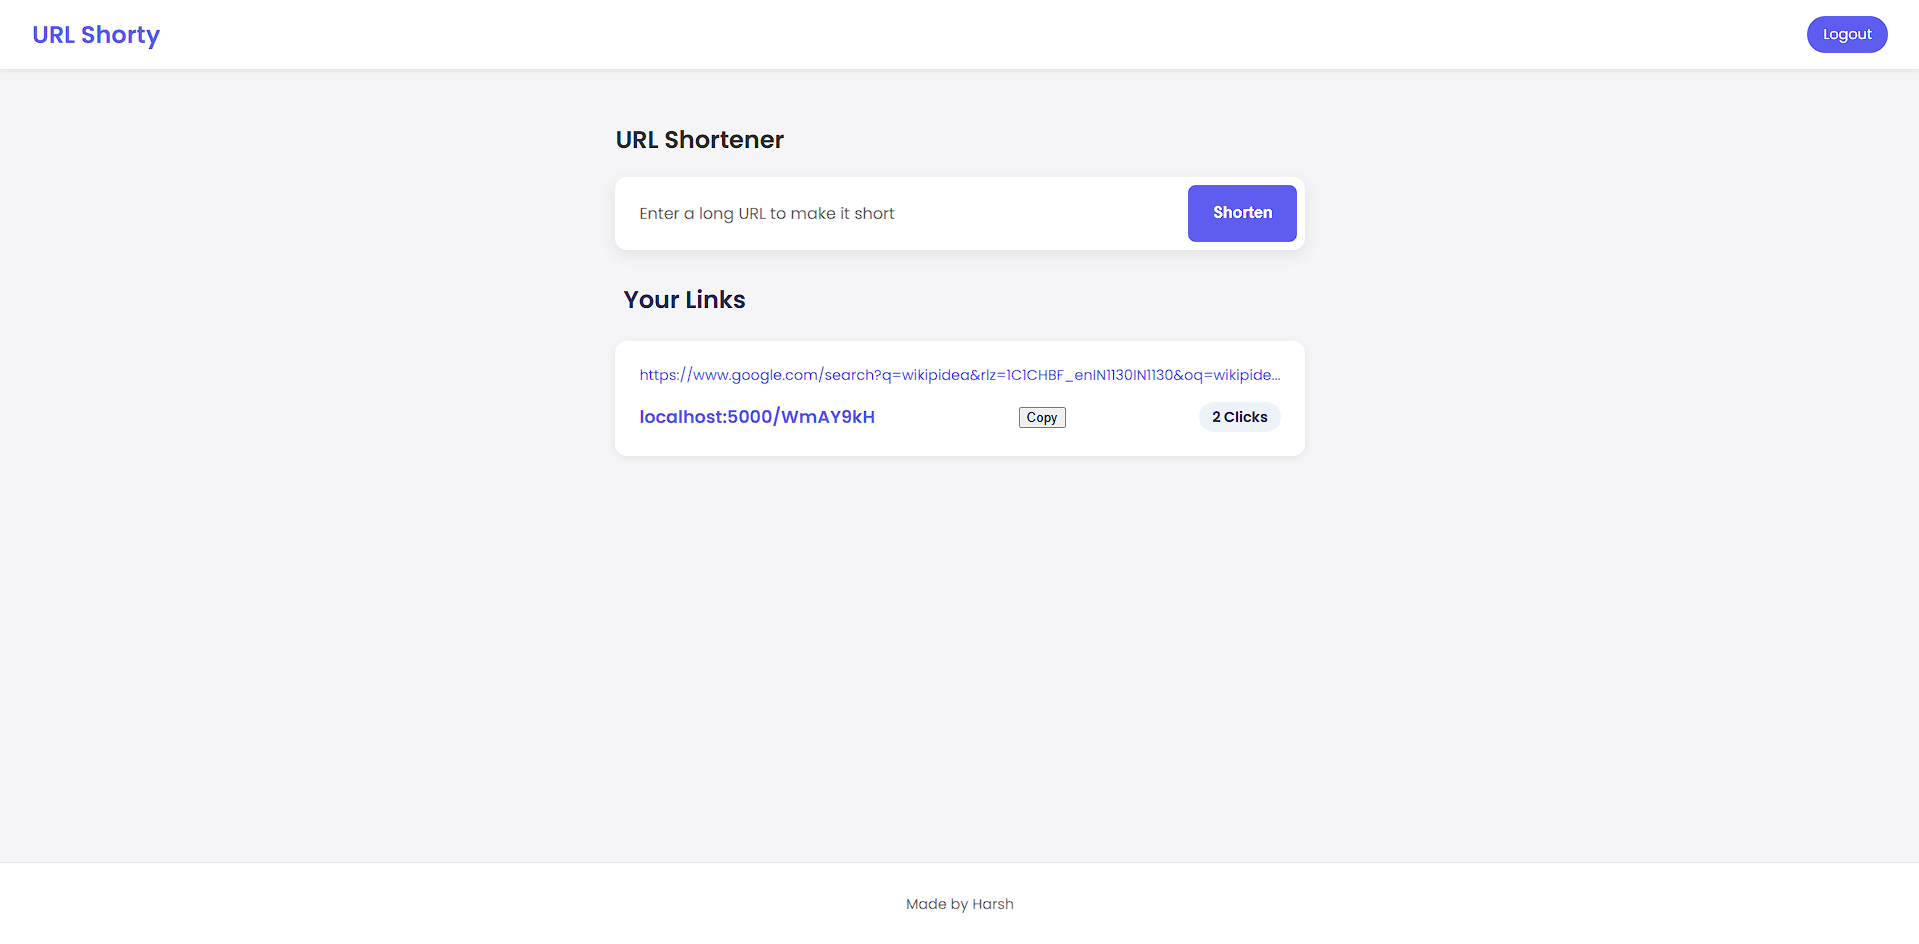Focus the long URL input field
1919x944 pixels.
(900, 213)
